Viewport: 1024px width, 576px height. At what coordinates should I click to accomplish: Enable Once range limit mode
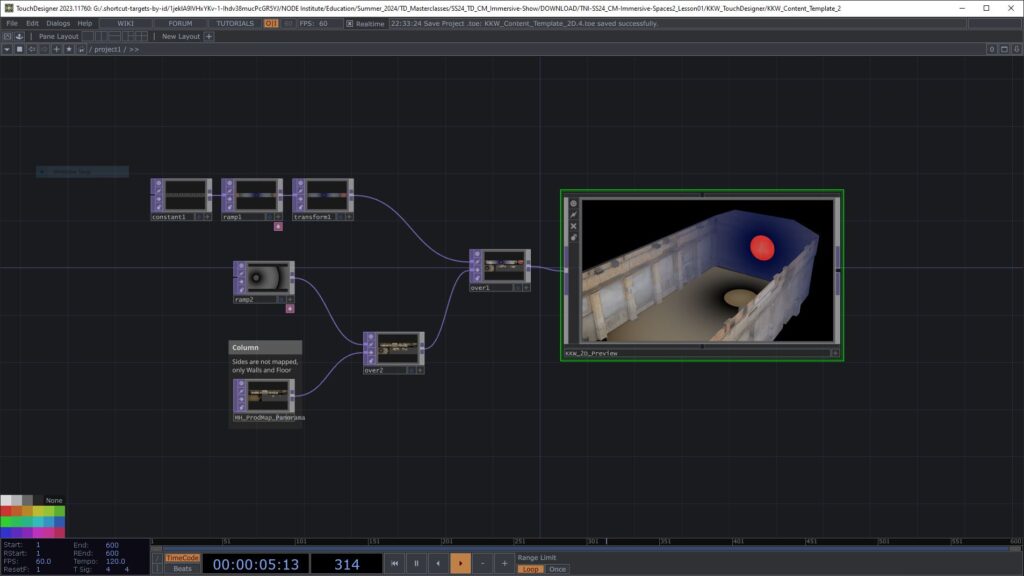[557, 569]
